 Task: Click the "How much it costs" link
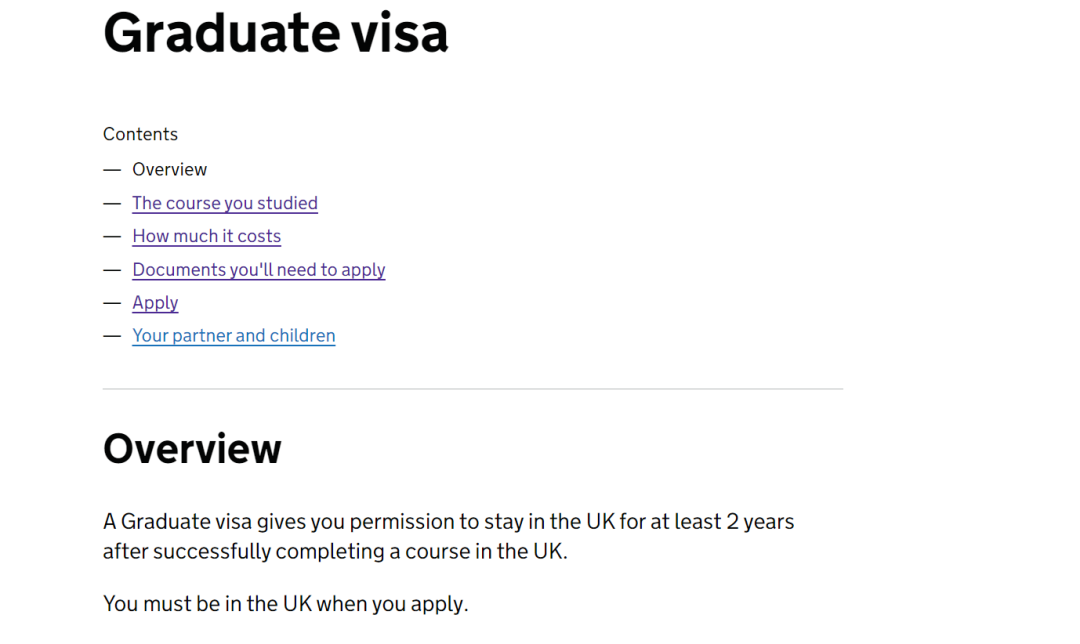206,236
